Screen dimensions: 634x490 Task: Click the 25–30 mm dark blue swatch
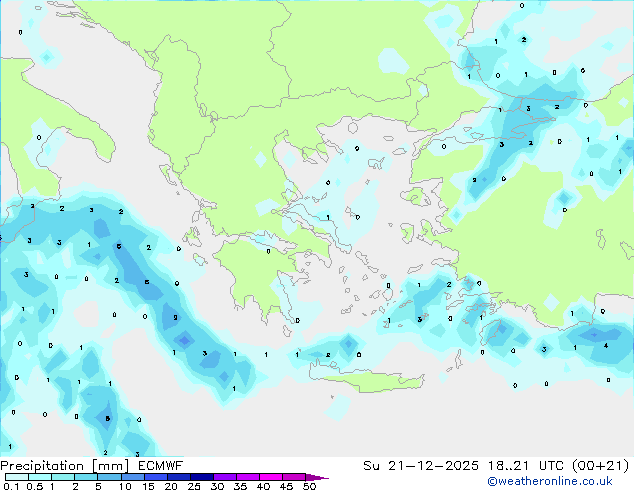201,477
